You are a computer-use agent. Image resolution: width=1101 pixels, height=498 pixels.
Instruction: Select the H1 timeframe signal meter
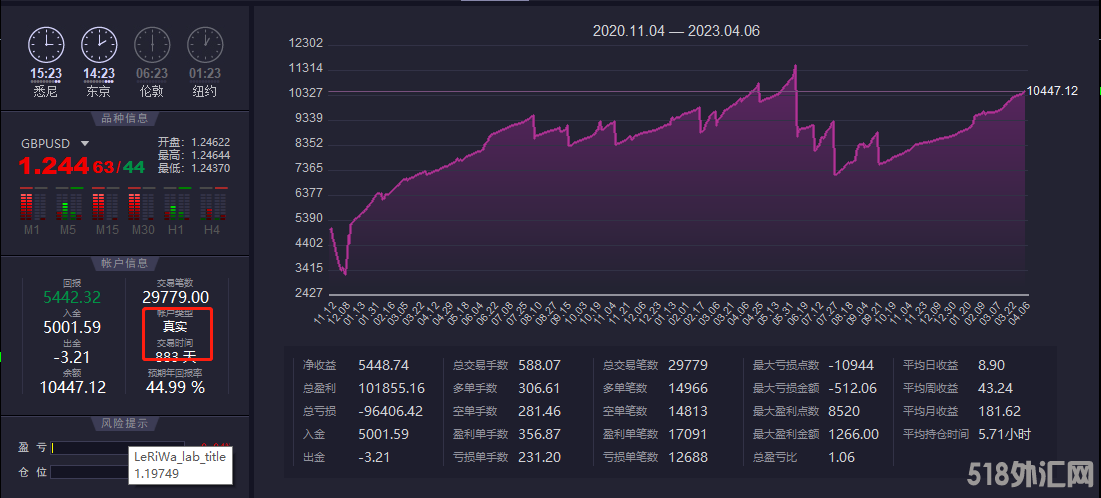176,207
